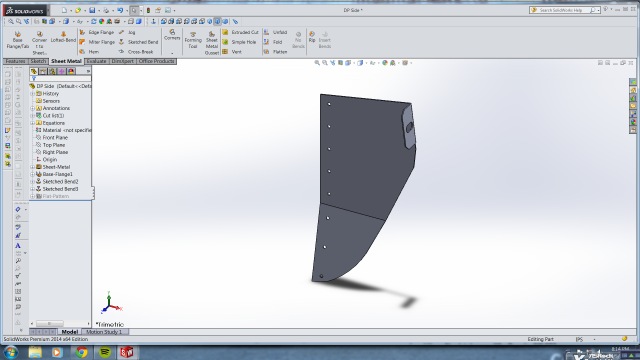640x360 pixels.
Task: Select the Sensors tree item
Action: click(x=47, y=101)
